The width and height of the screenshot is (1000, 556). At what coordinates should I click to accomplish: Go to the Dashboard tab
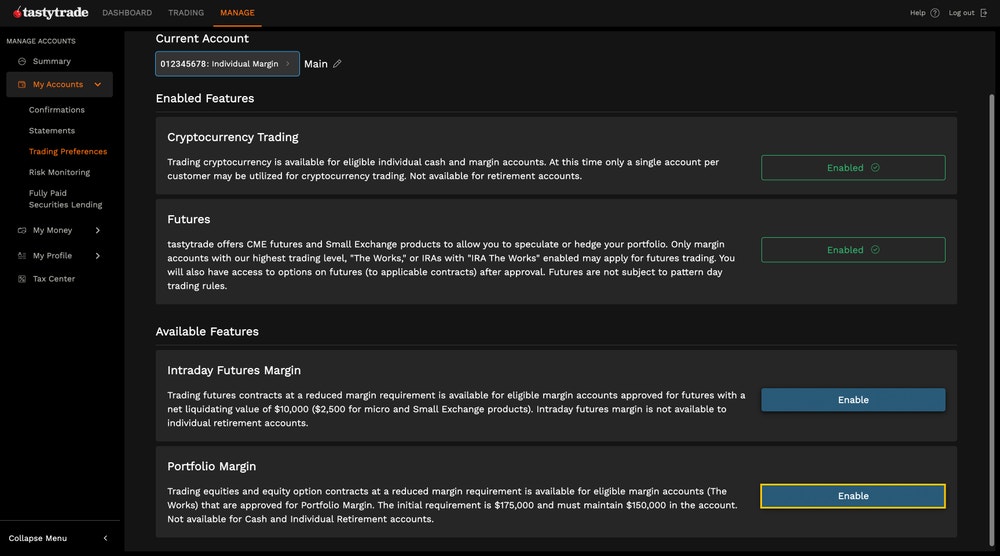point(127,13)
